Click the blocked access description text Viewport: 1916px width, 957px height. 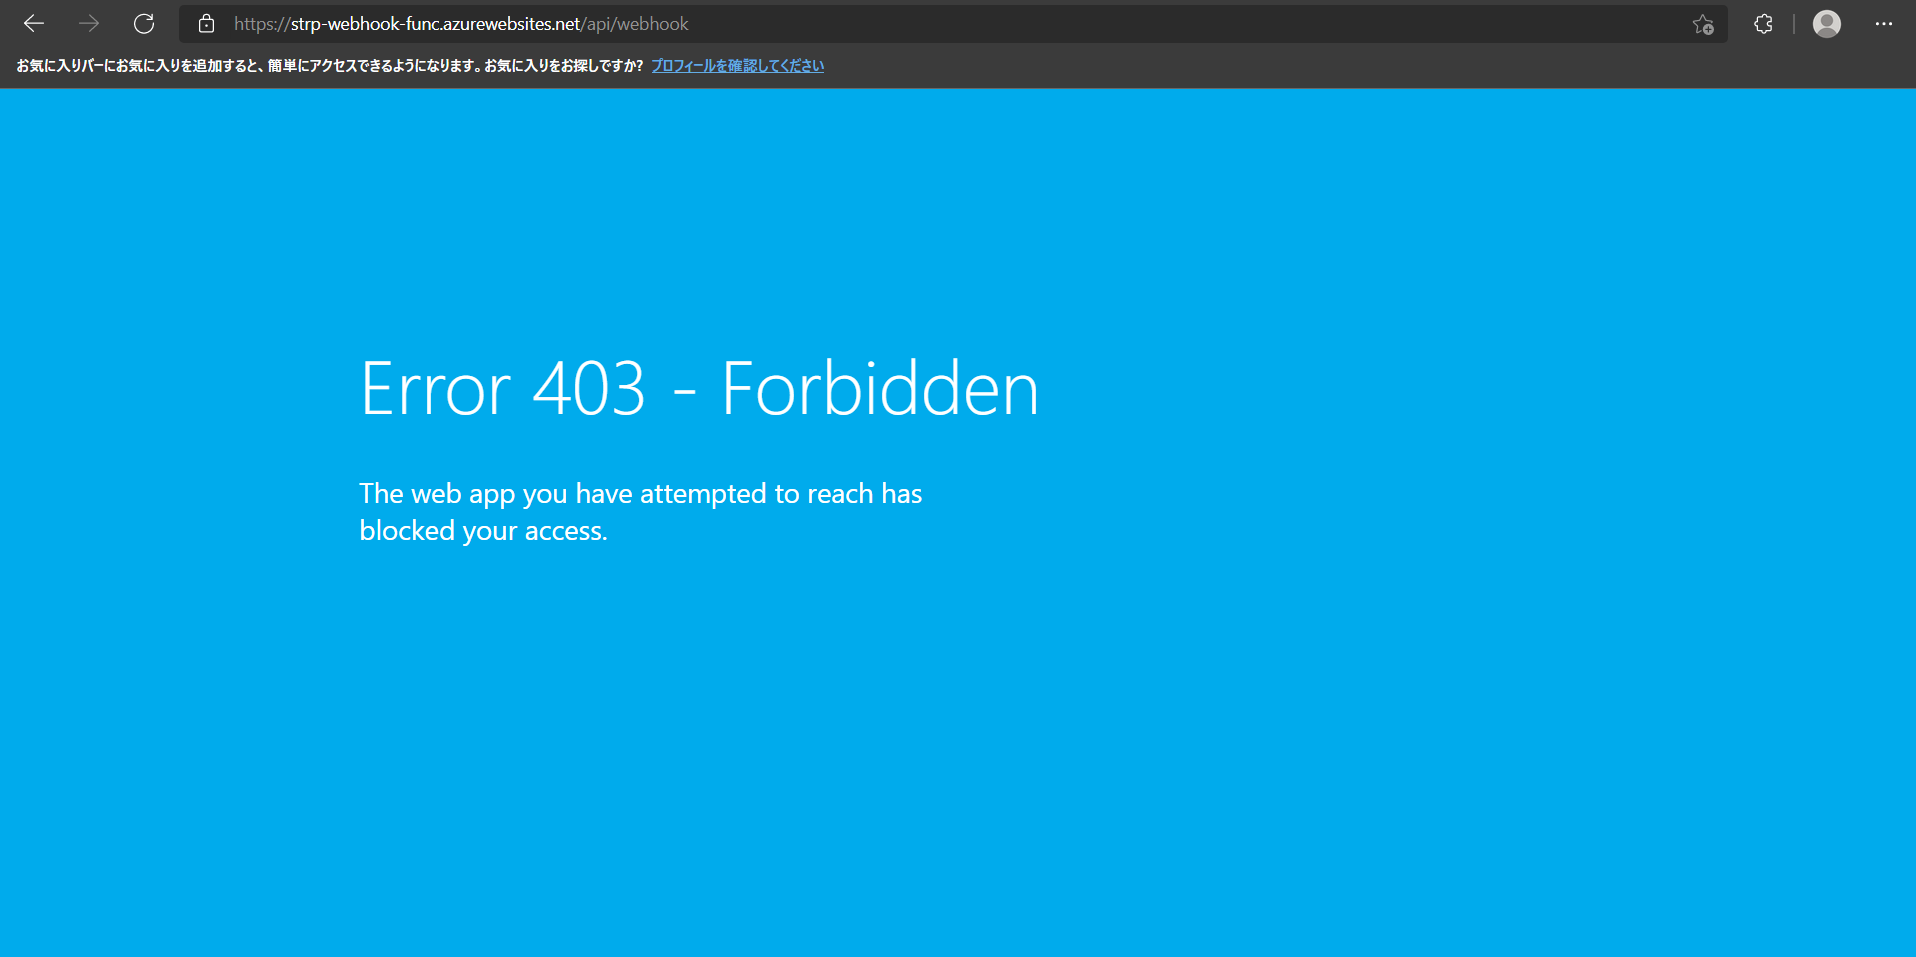point(641,511)
